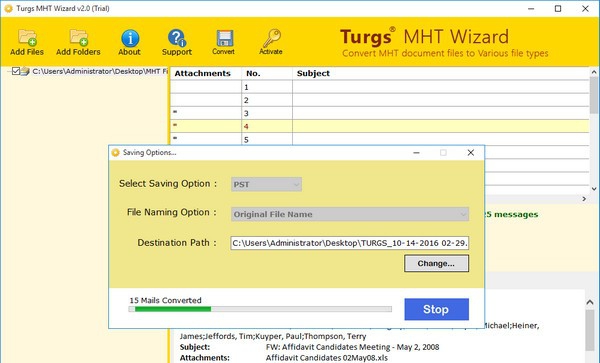Click the Turgs app icon in title bar

point(8,8)
